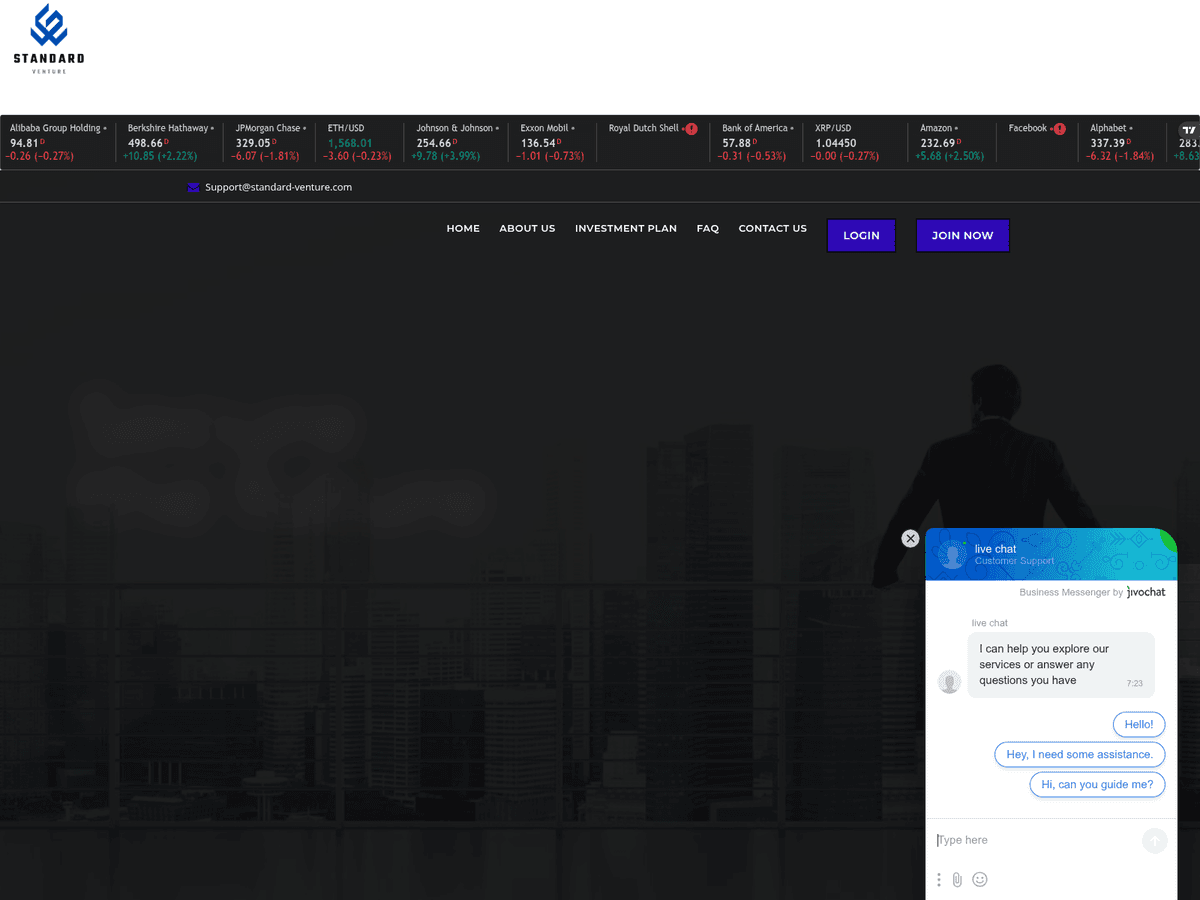This screenshot has width=1200, height=900.
Task: Click the agent avatar beside chat message
Action: pos(950,682)
